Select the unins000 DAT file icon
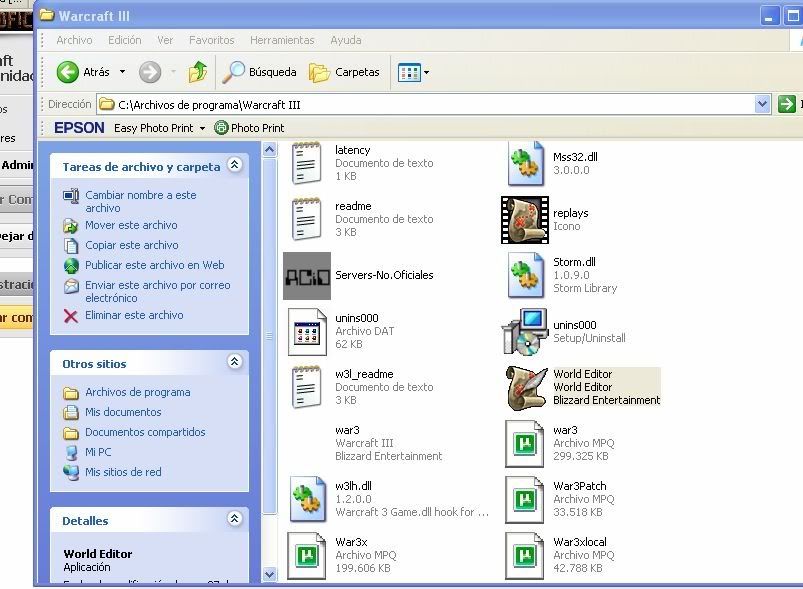 pos(307,332)
